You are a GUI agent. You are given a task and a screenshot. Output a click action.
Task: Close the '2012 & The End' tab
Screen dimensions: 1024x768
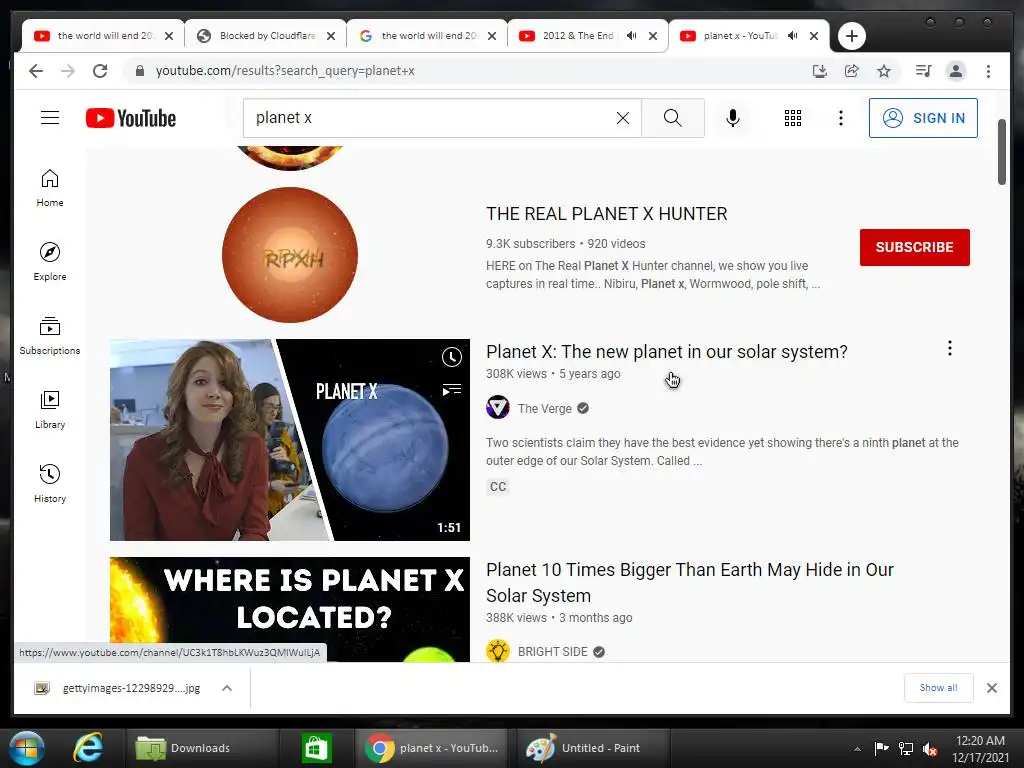click(x=653, y=36)
